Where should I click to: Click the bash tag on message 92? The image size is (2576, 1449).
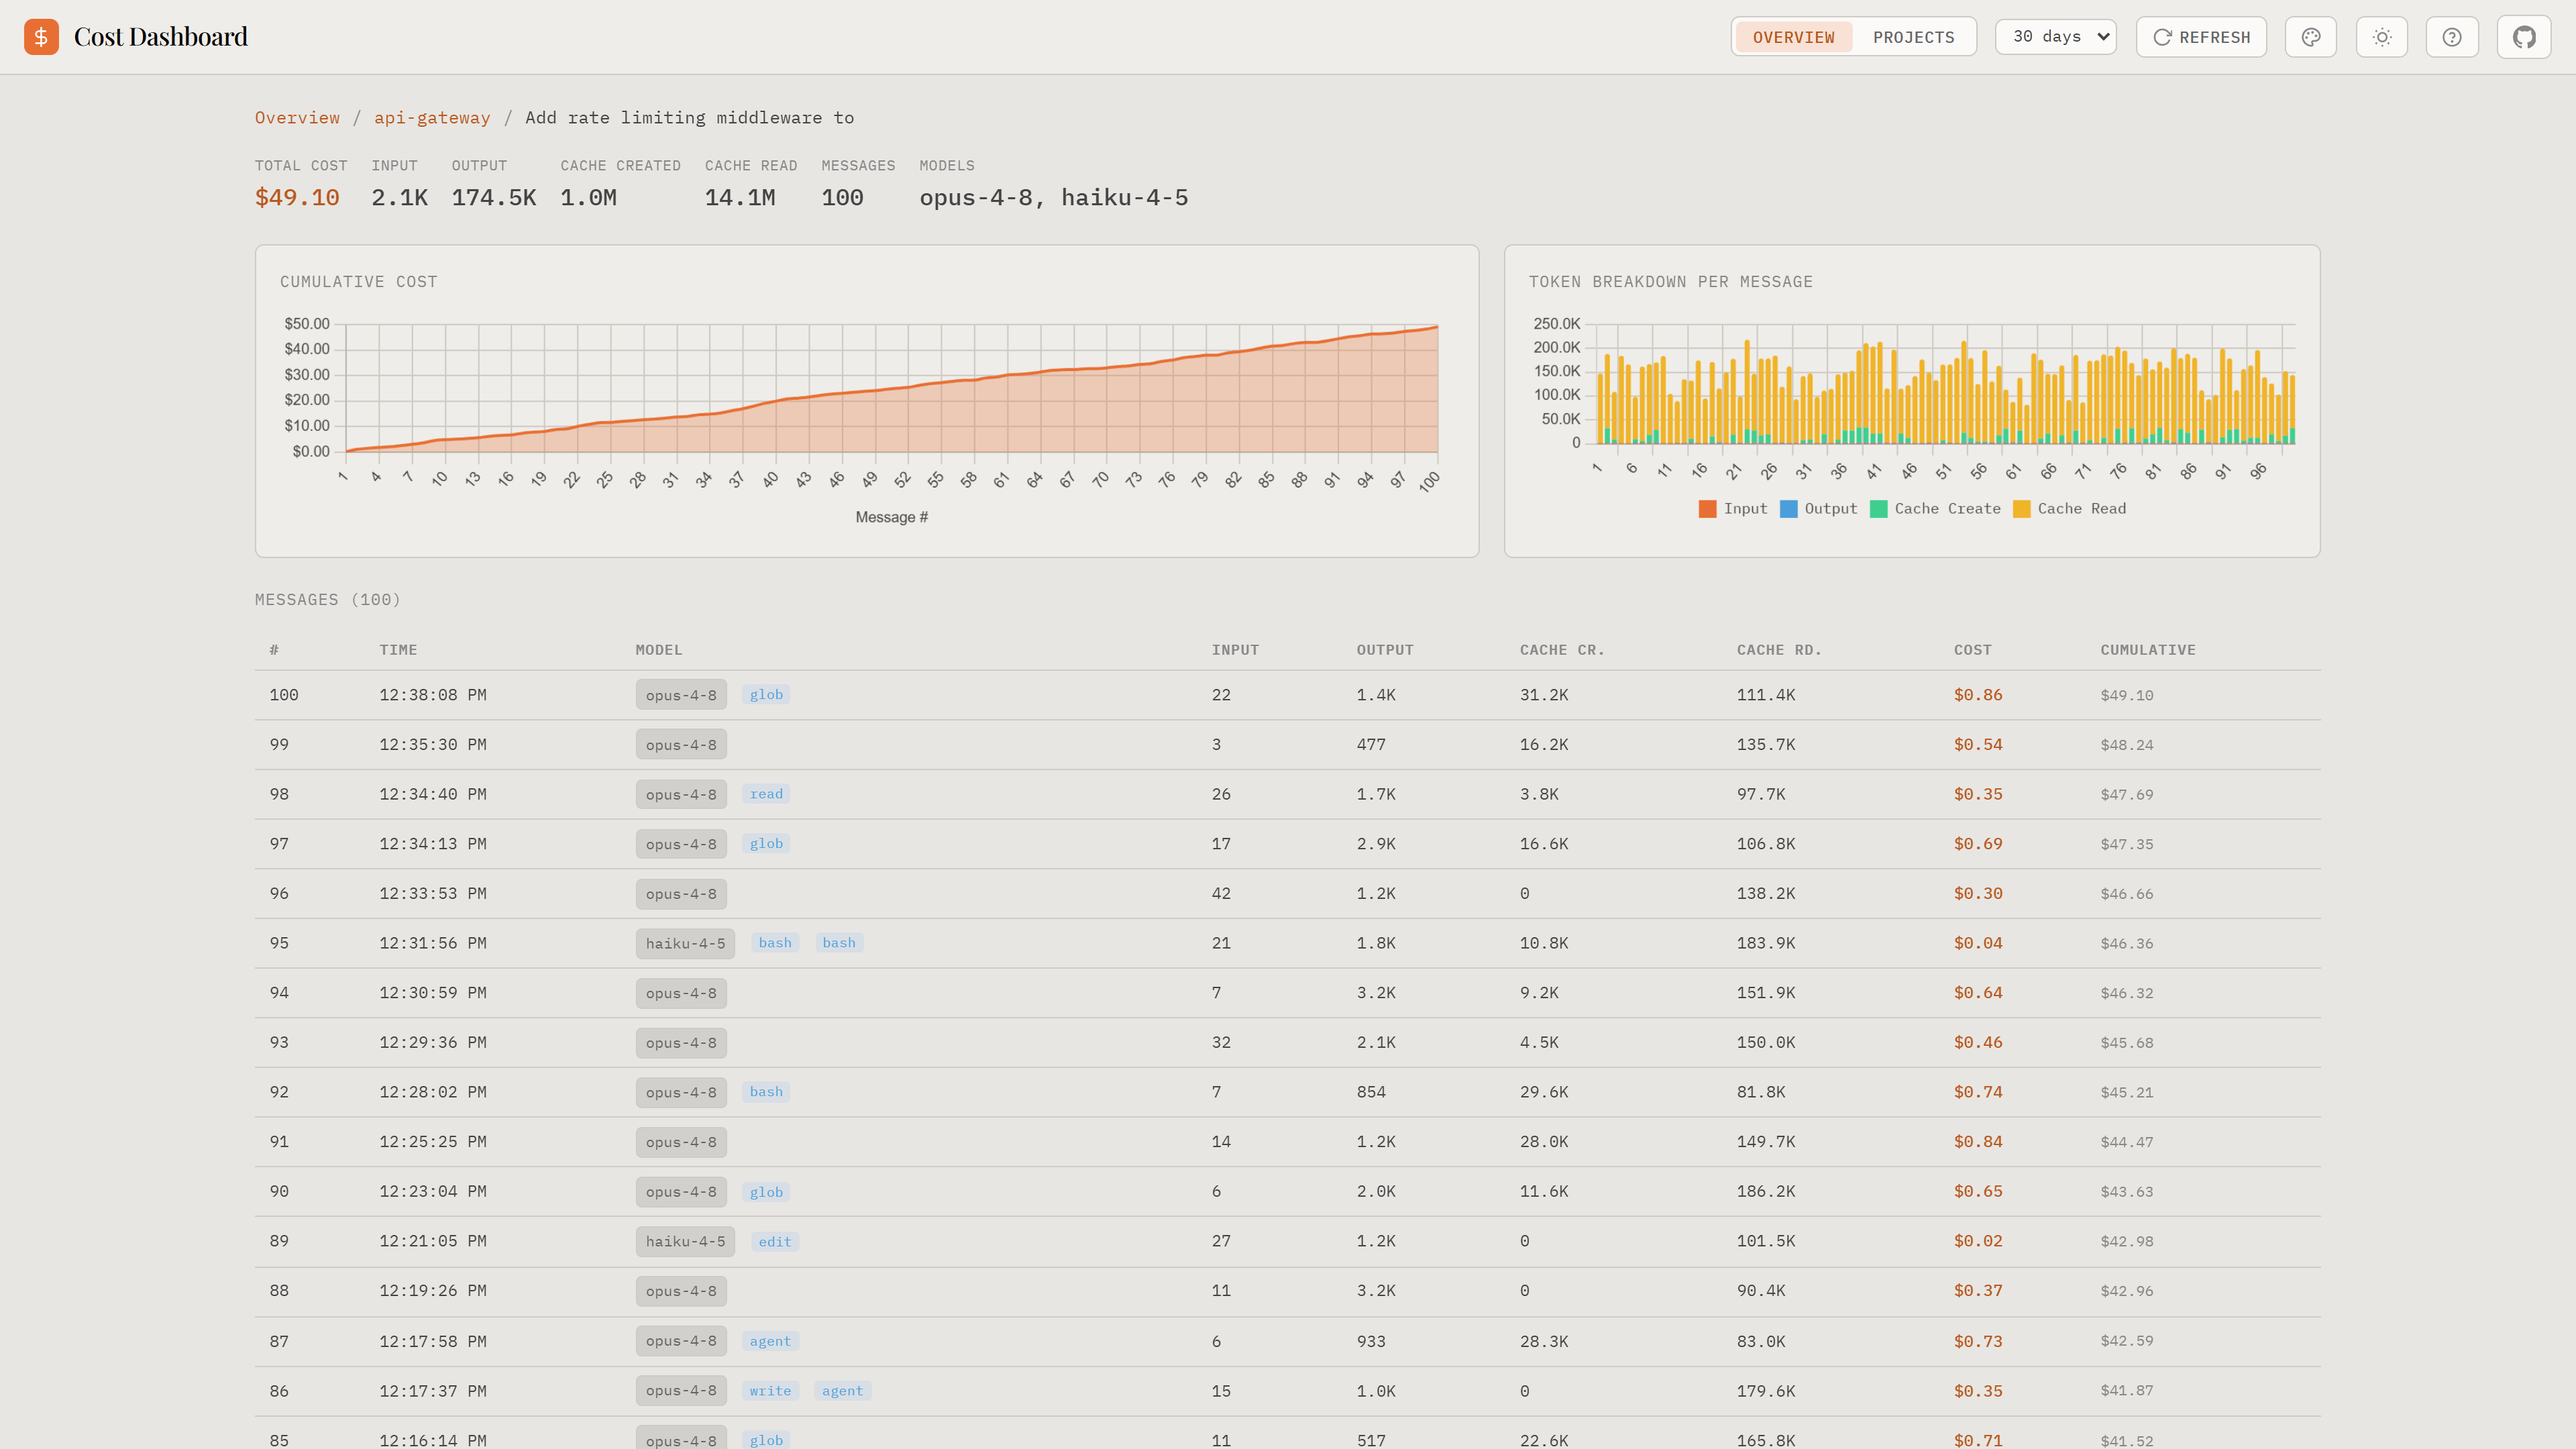tap(766, 1092)
